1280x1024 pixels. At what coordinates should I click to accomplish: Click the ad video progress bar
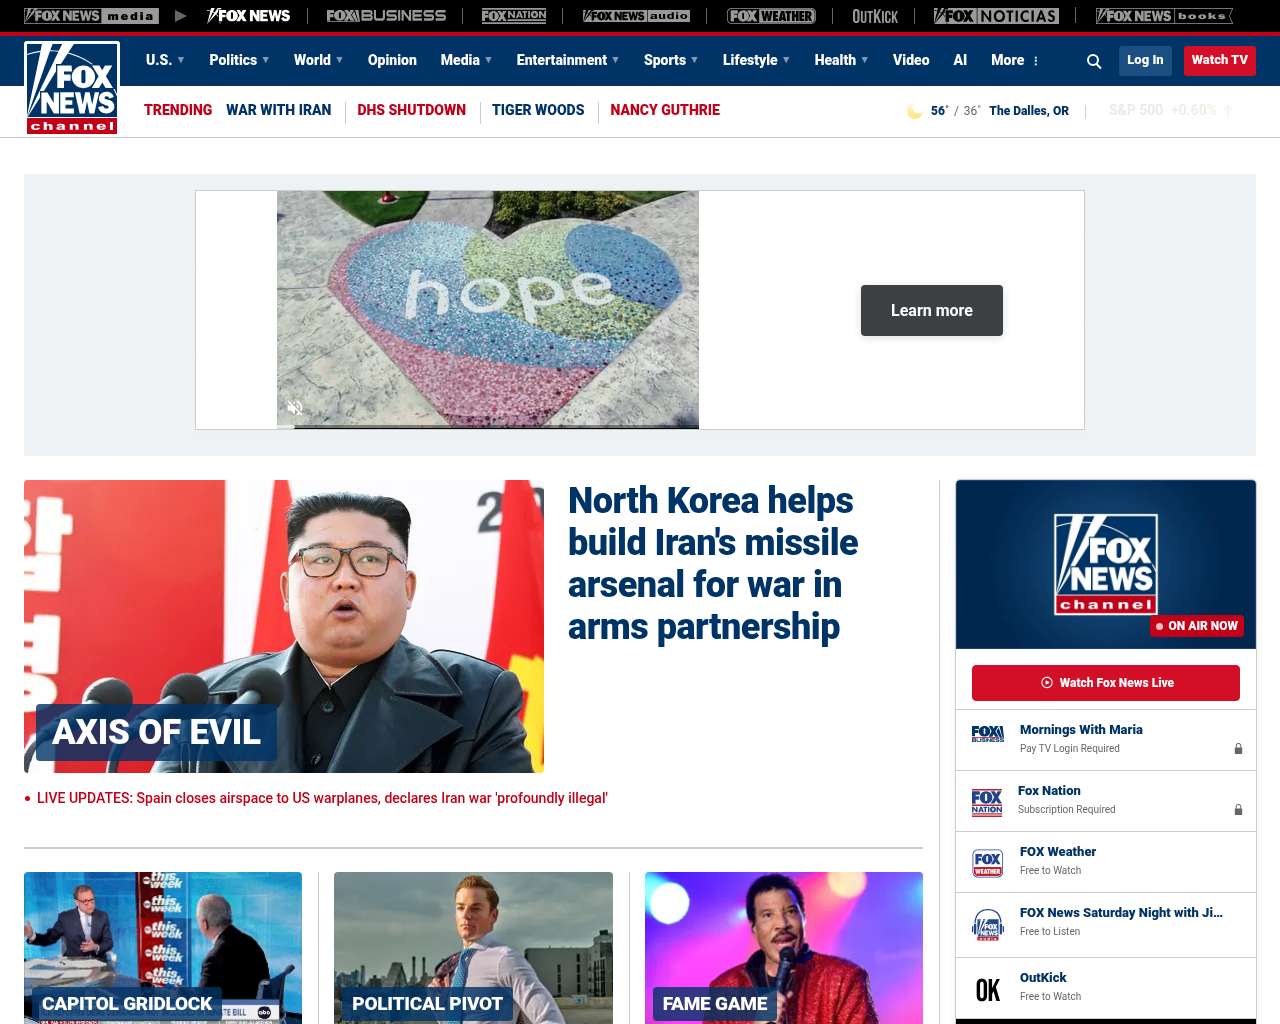(x=488, y=427)
